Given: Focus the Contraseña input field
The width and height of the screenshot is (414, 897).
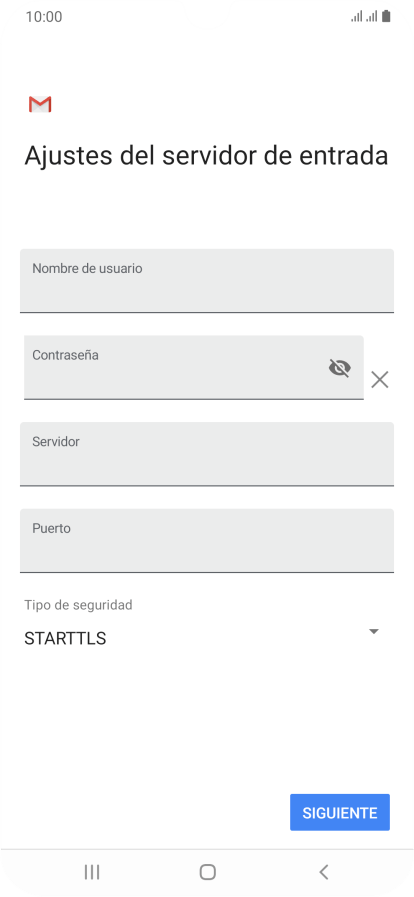Looking at the screenshot, I should click(194, 367).
